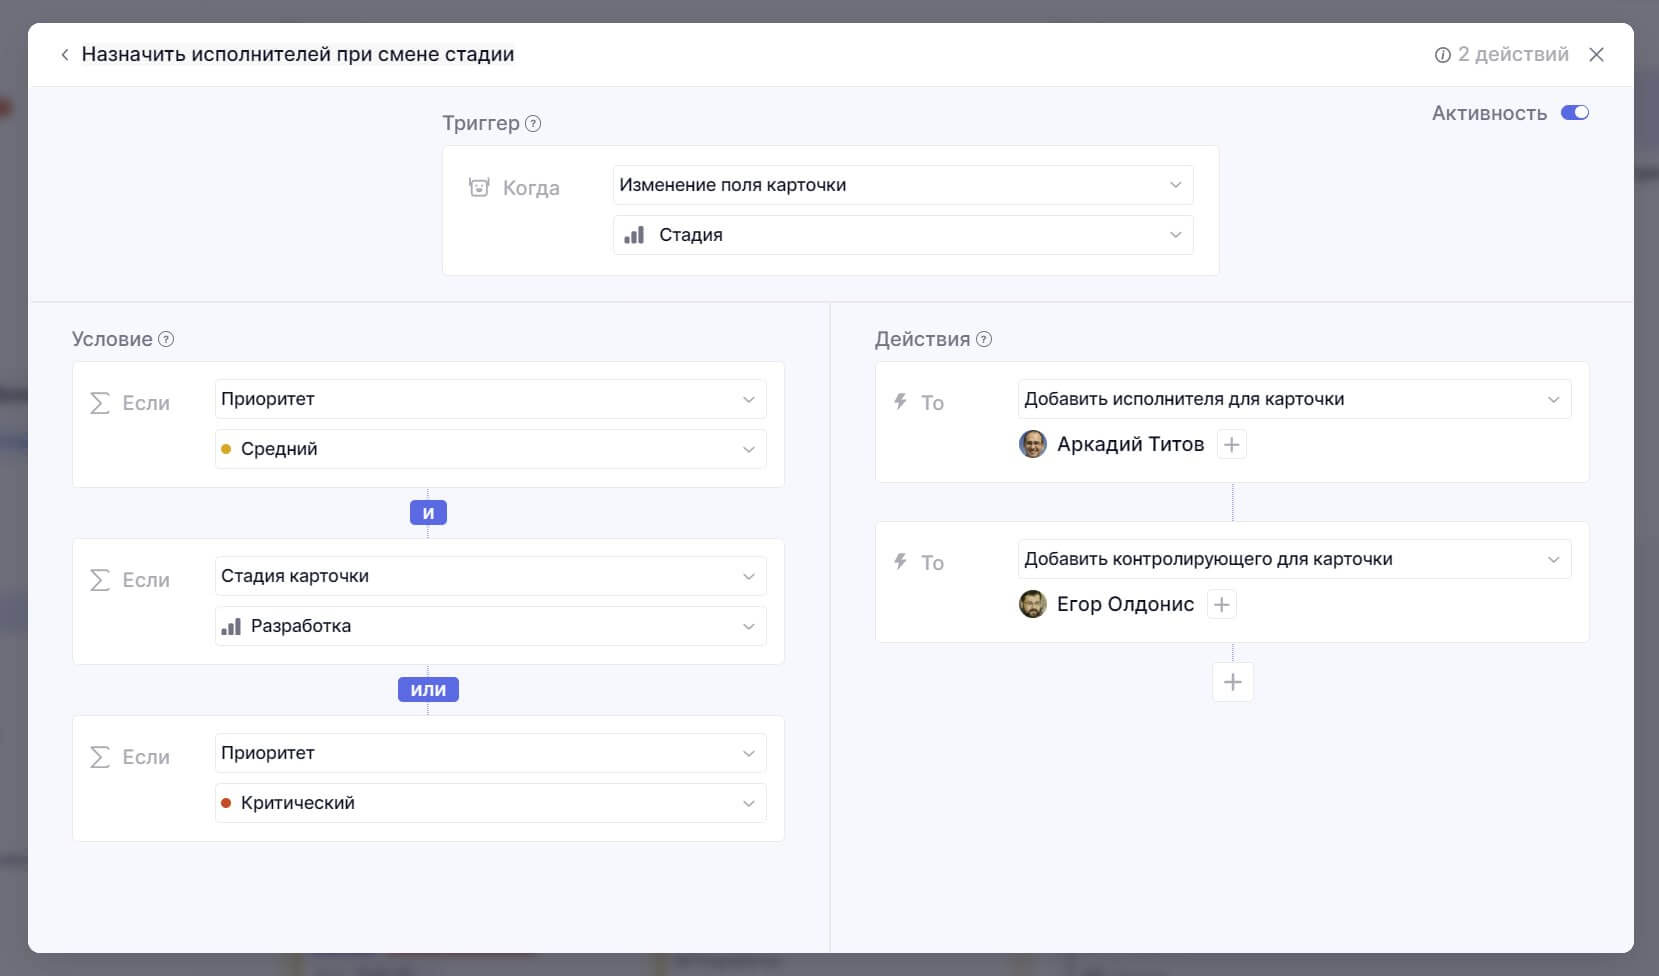
Task: Click Аркадий Титов assignee entry
Action: [1111, 445]
